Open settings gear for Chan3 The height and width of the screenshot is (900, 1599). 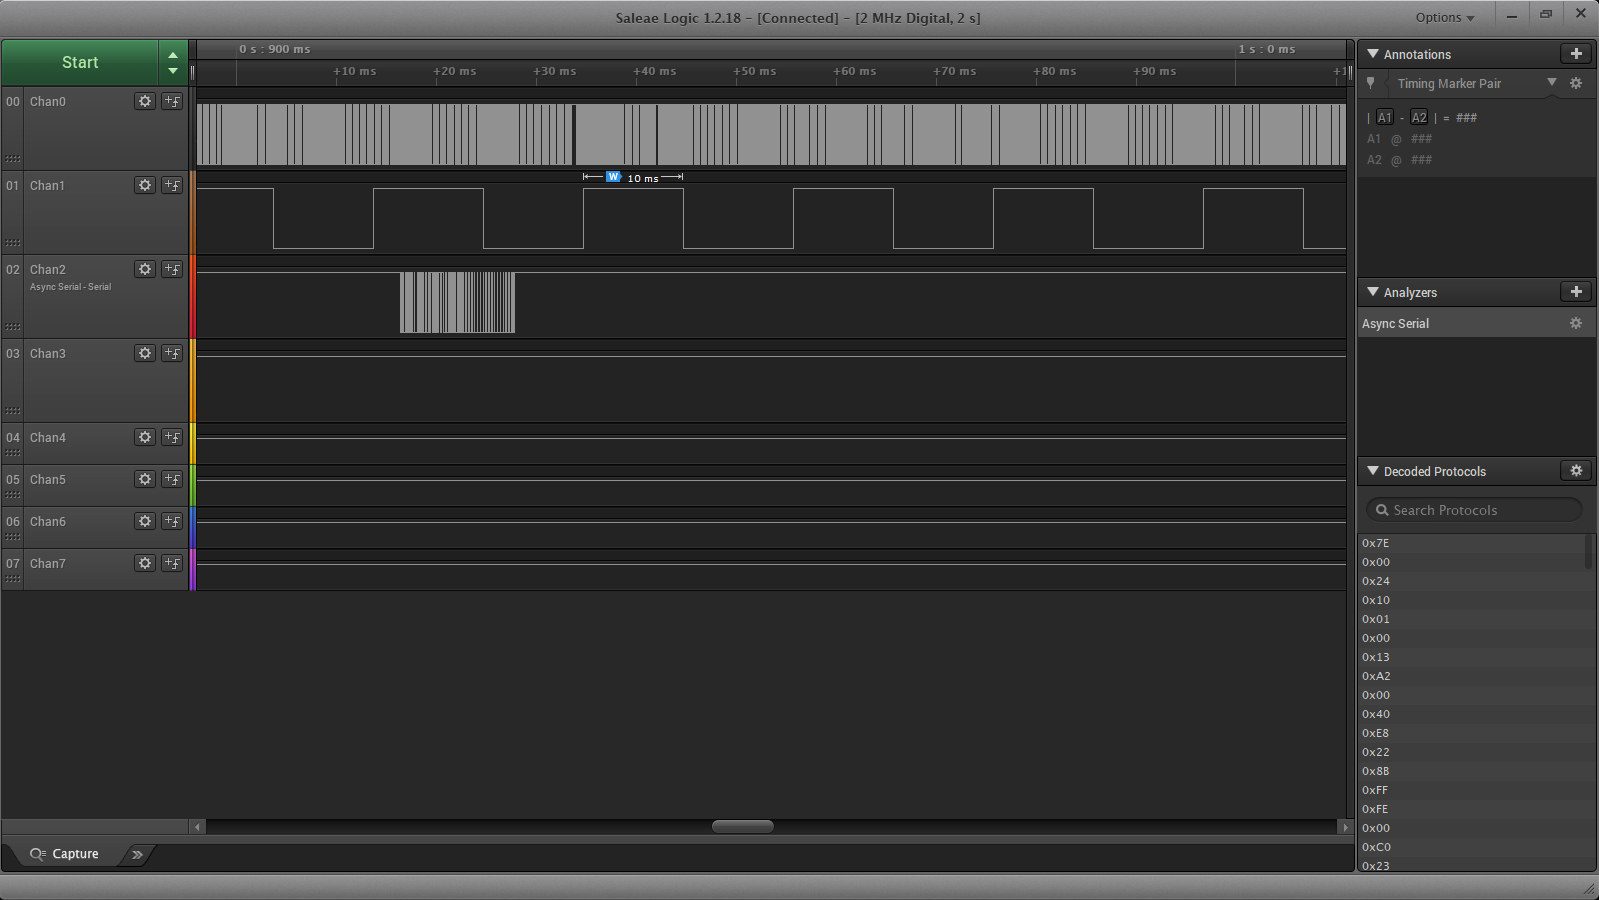click(145, 353)
